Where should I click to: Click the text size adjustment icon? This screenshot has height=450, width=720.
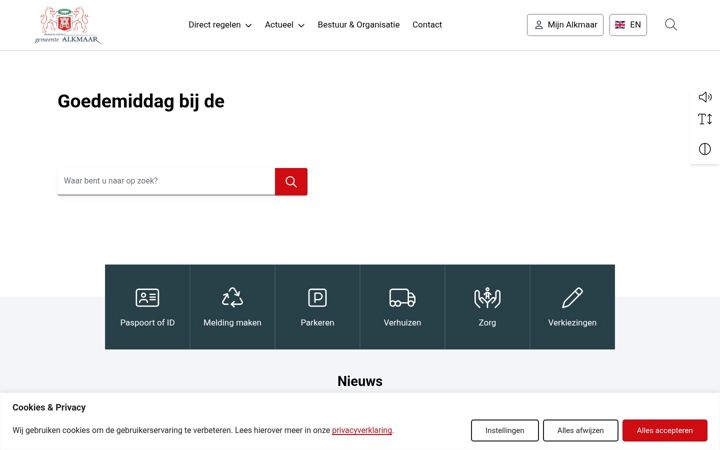(705, 119)
